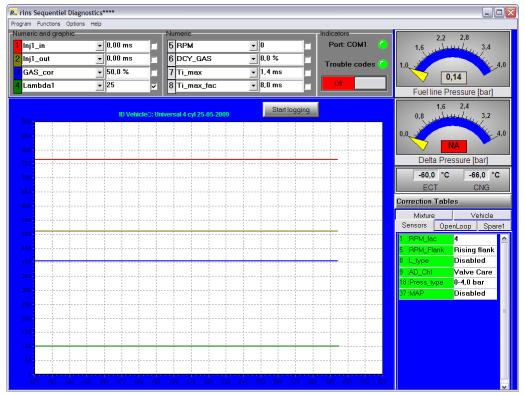
Task: Click the Delta Pressure gauge
Action: (453, 127)
